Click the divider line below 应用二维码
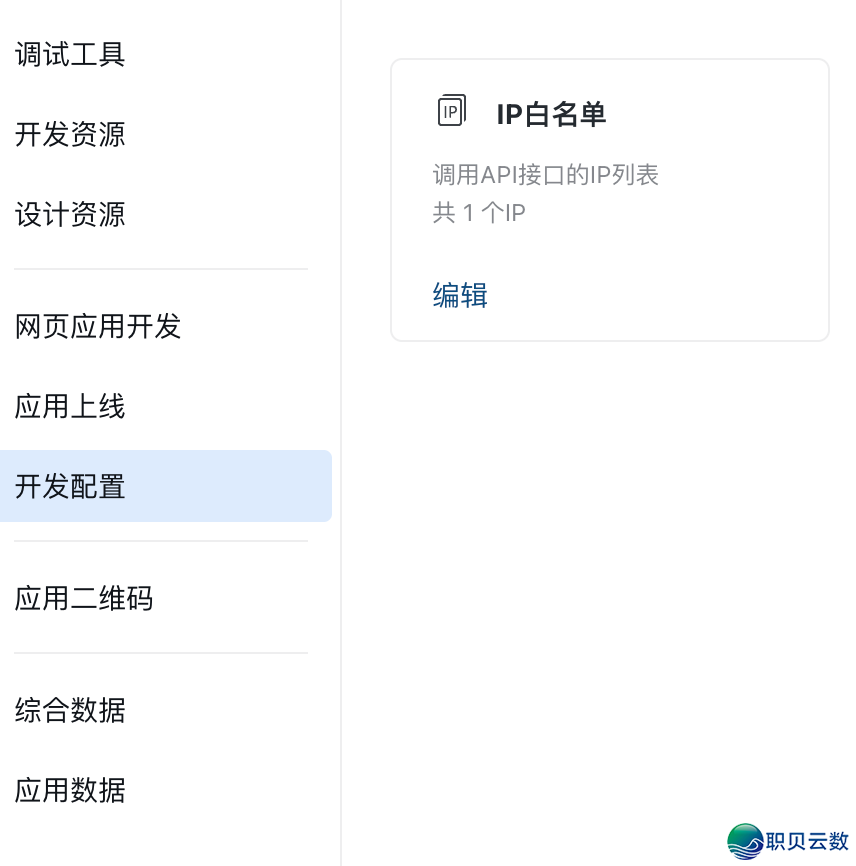 point(161,653)
